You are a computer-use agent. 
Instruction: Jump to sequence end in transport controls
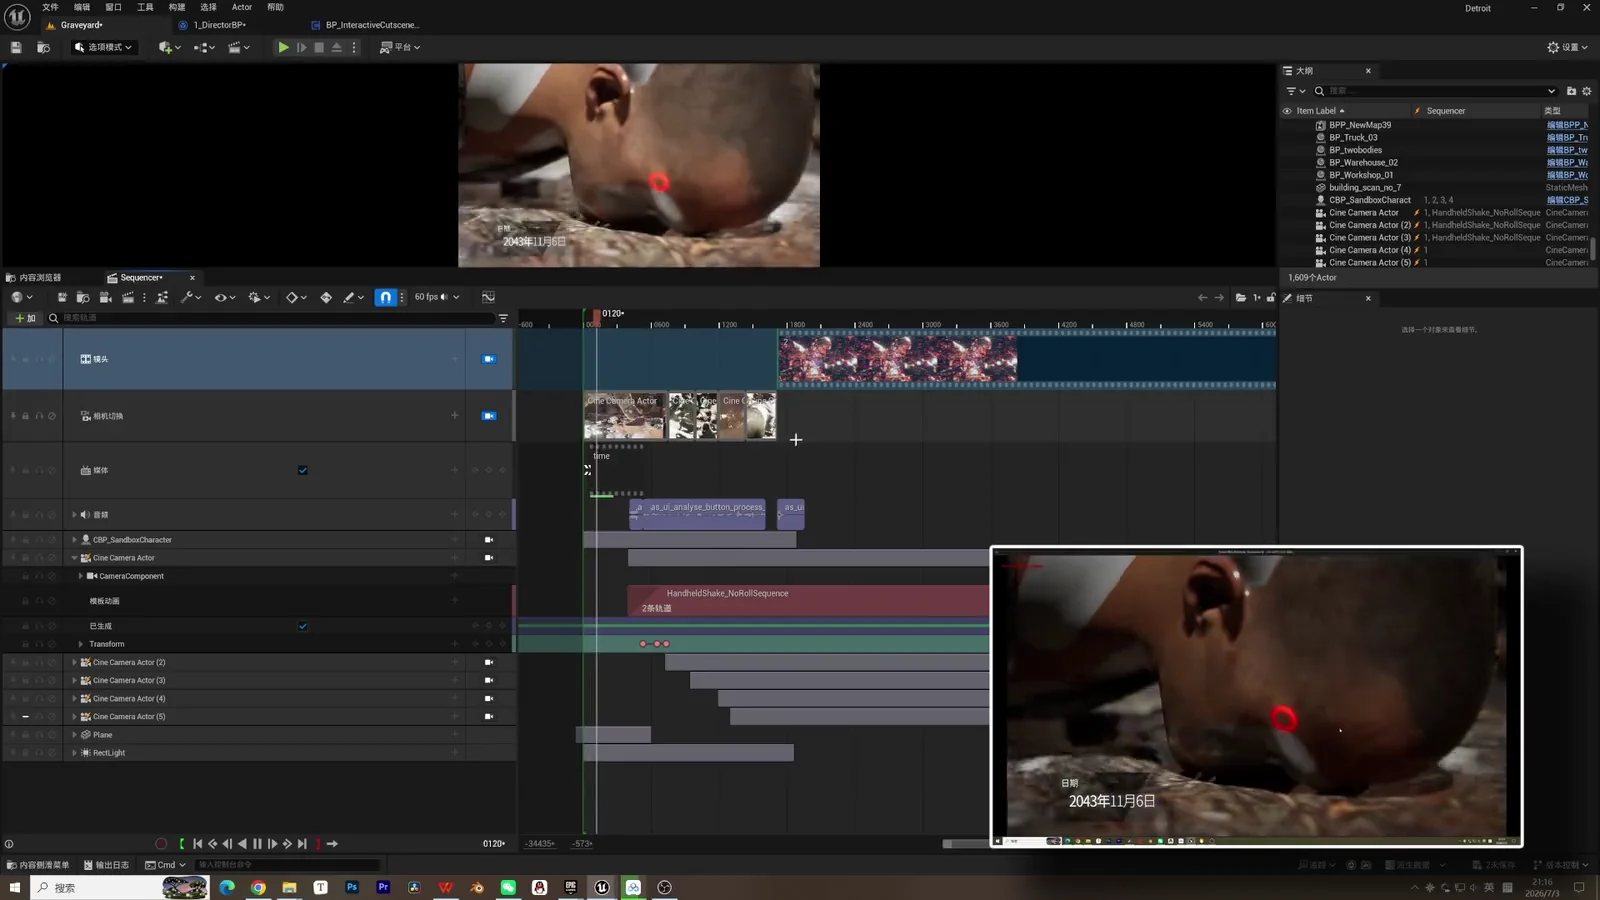coord(302,844)
